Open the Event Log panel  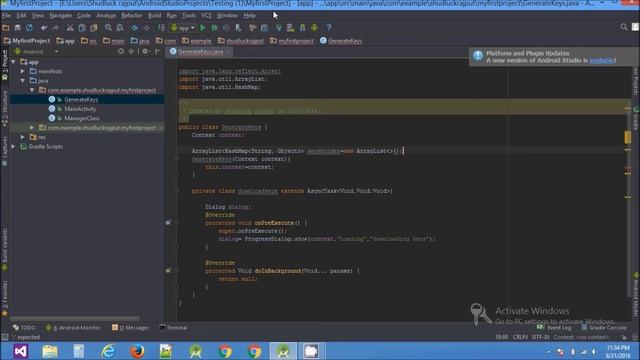554,328
